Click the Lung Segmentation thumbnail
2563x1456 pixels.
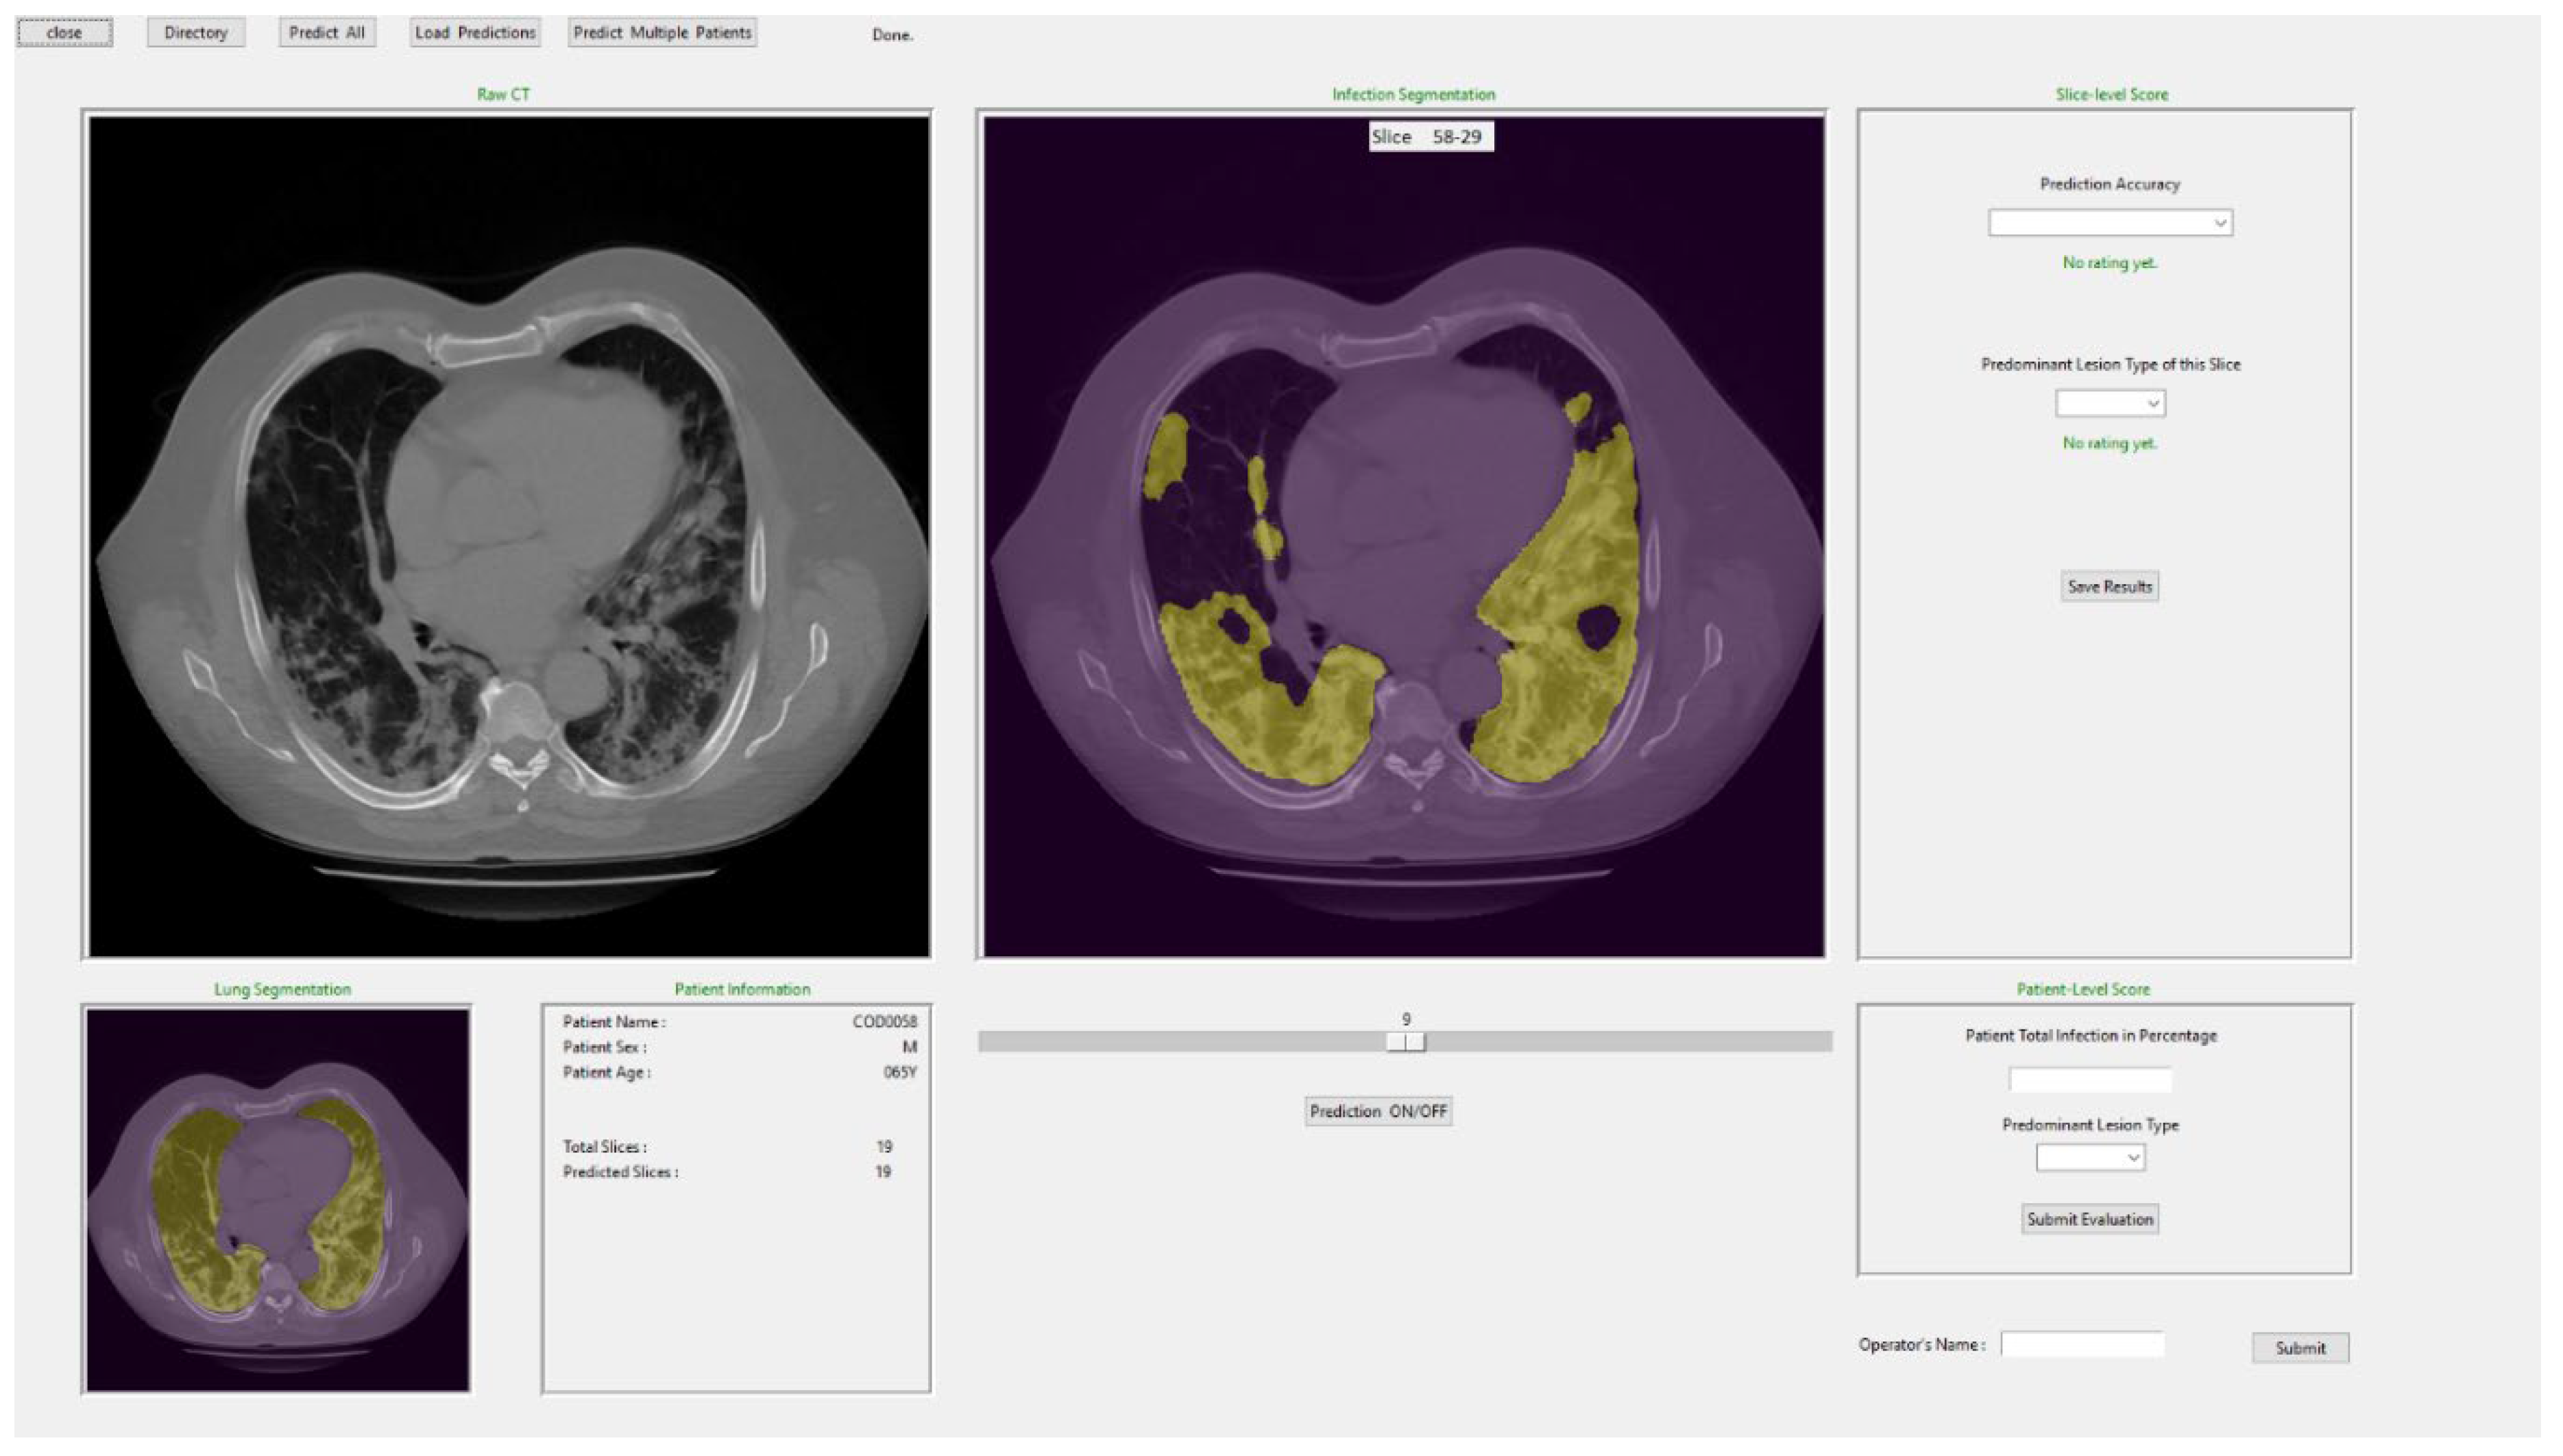point(278,1200)
